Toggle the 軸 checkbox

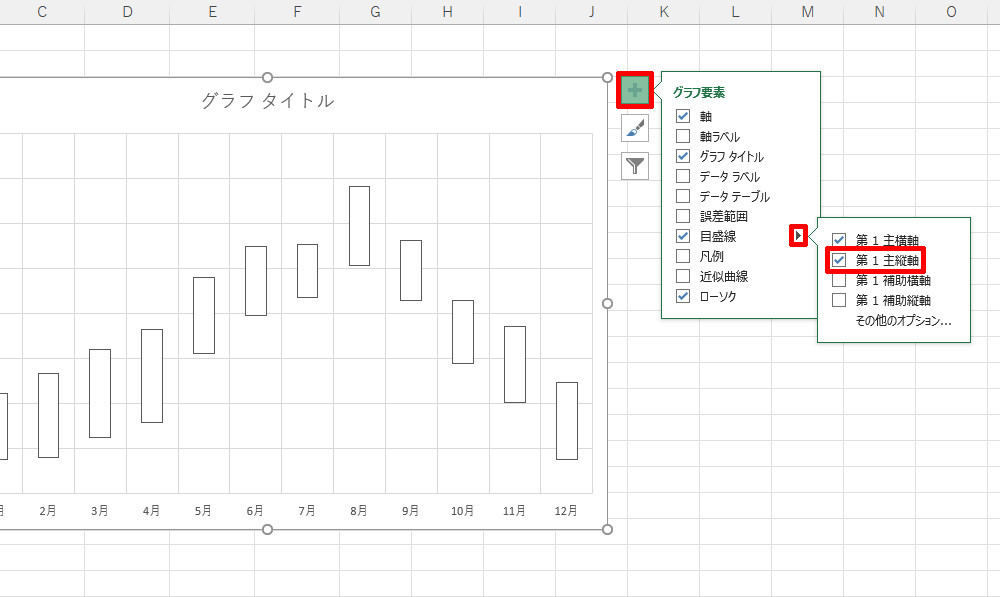(x=683, y=116)
